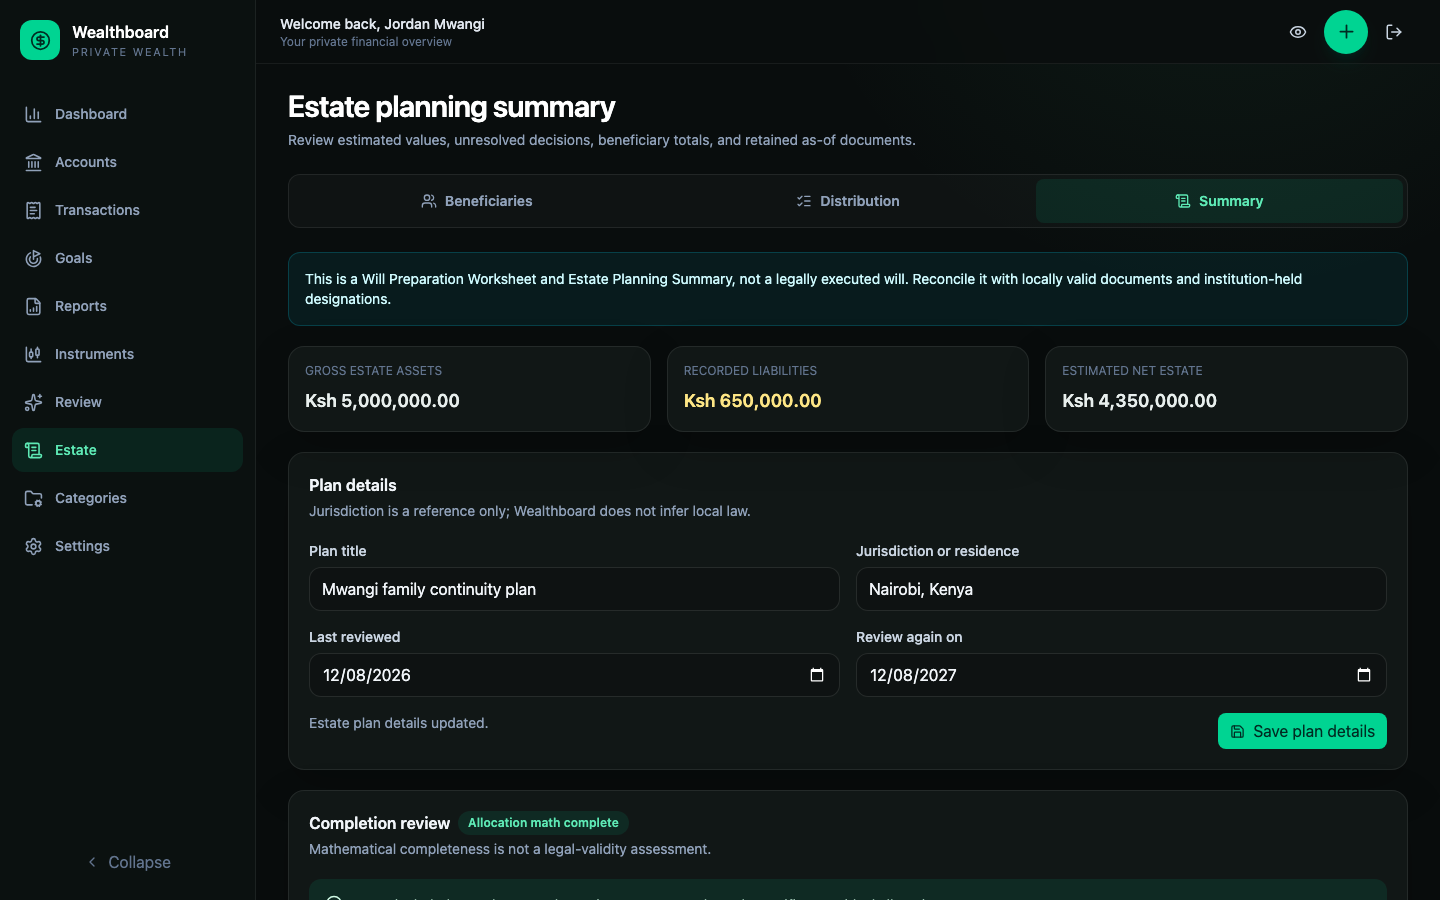1440x900 pixels.
Task: Switch to the Distribution tab
Action: 848,201
